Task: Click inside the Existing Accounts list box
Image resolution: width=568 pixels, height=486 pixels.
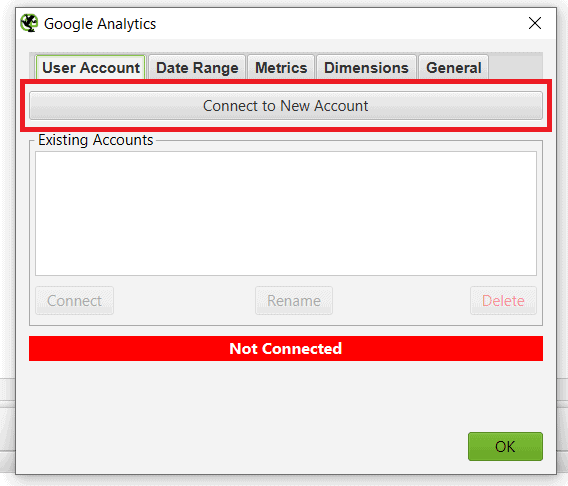Action: 286,213
